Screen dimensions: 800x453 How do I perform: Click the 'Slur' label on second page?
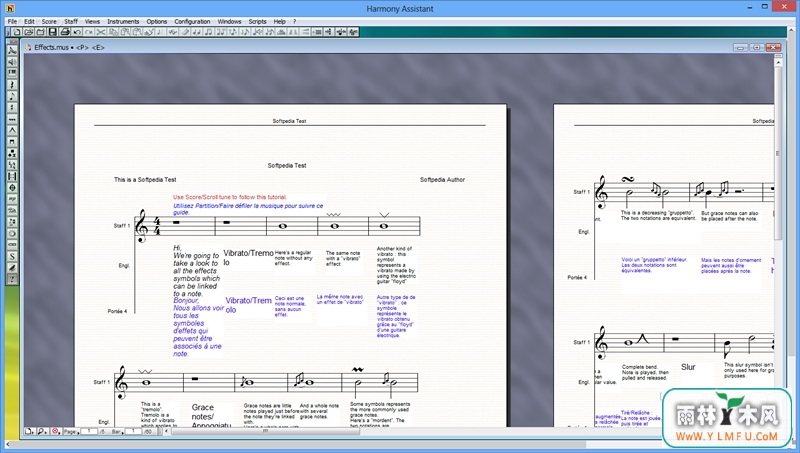(688, 367)
